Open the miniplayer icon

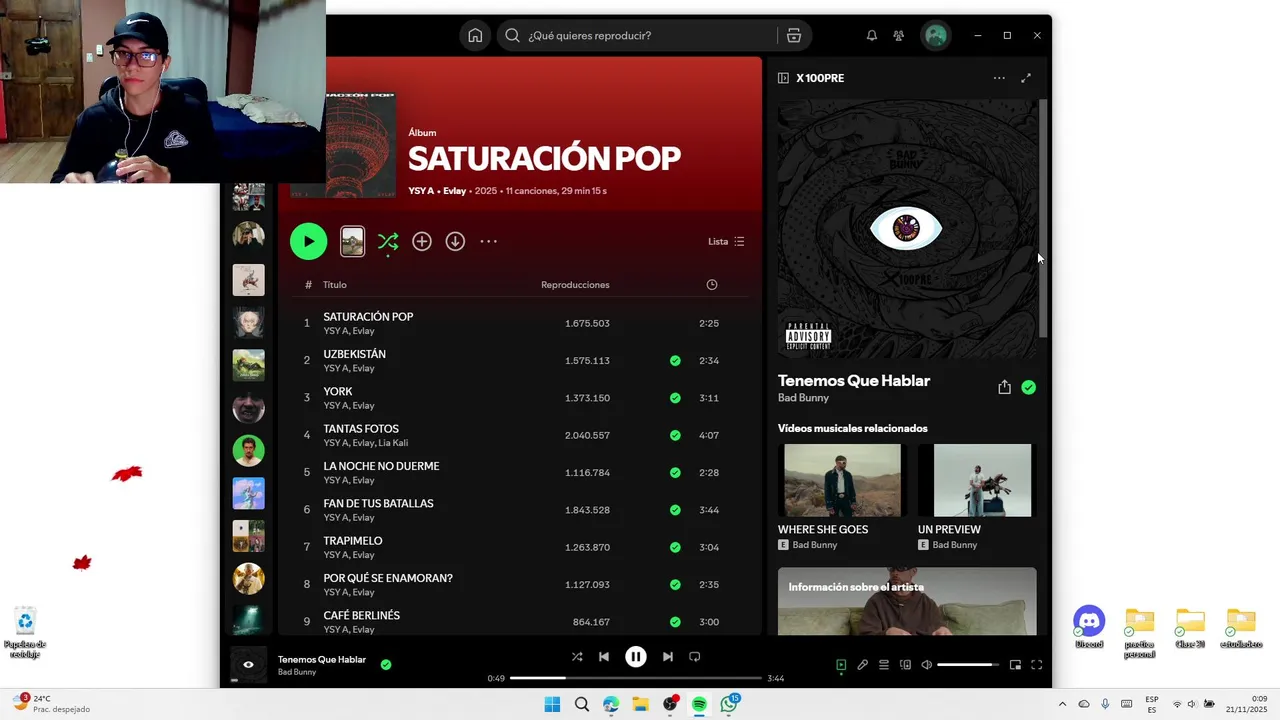(x=1015, y=665)
